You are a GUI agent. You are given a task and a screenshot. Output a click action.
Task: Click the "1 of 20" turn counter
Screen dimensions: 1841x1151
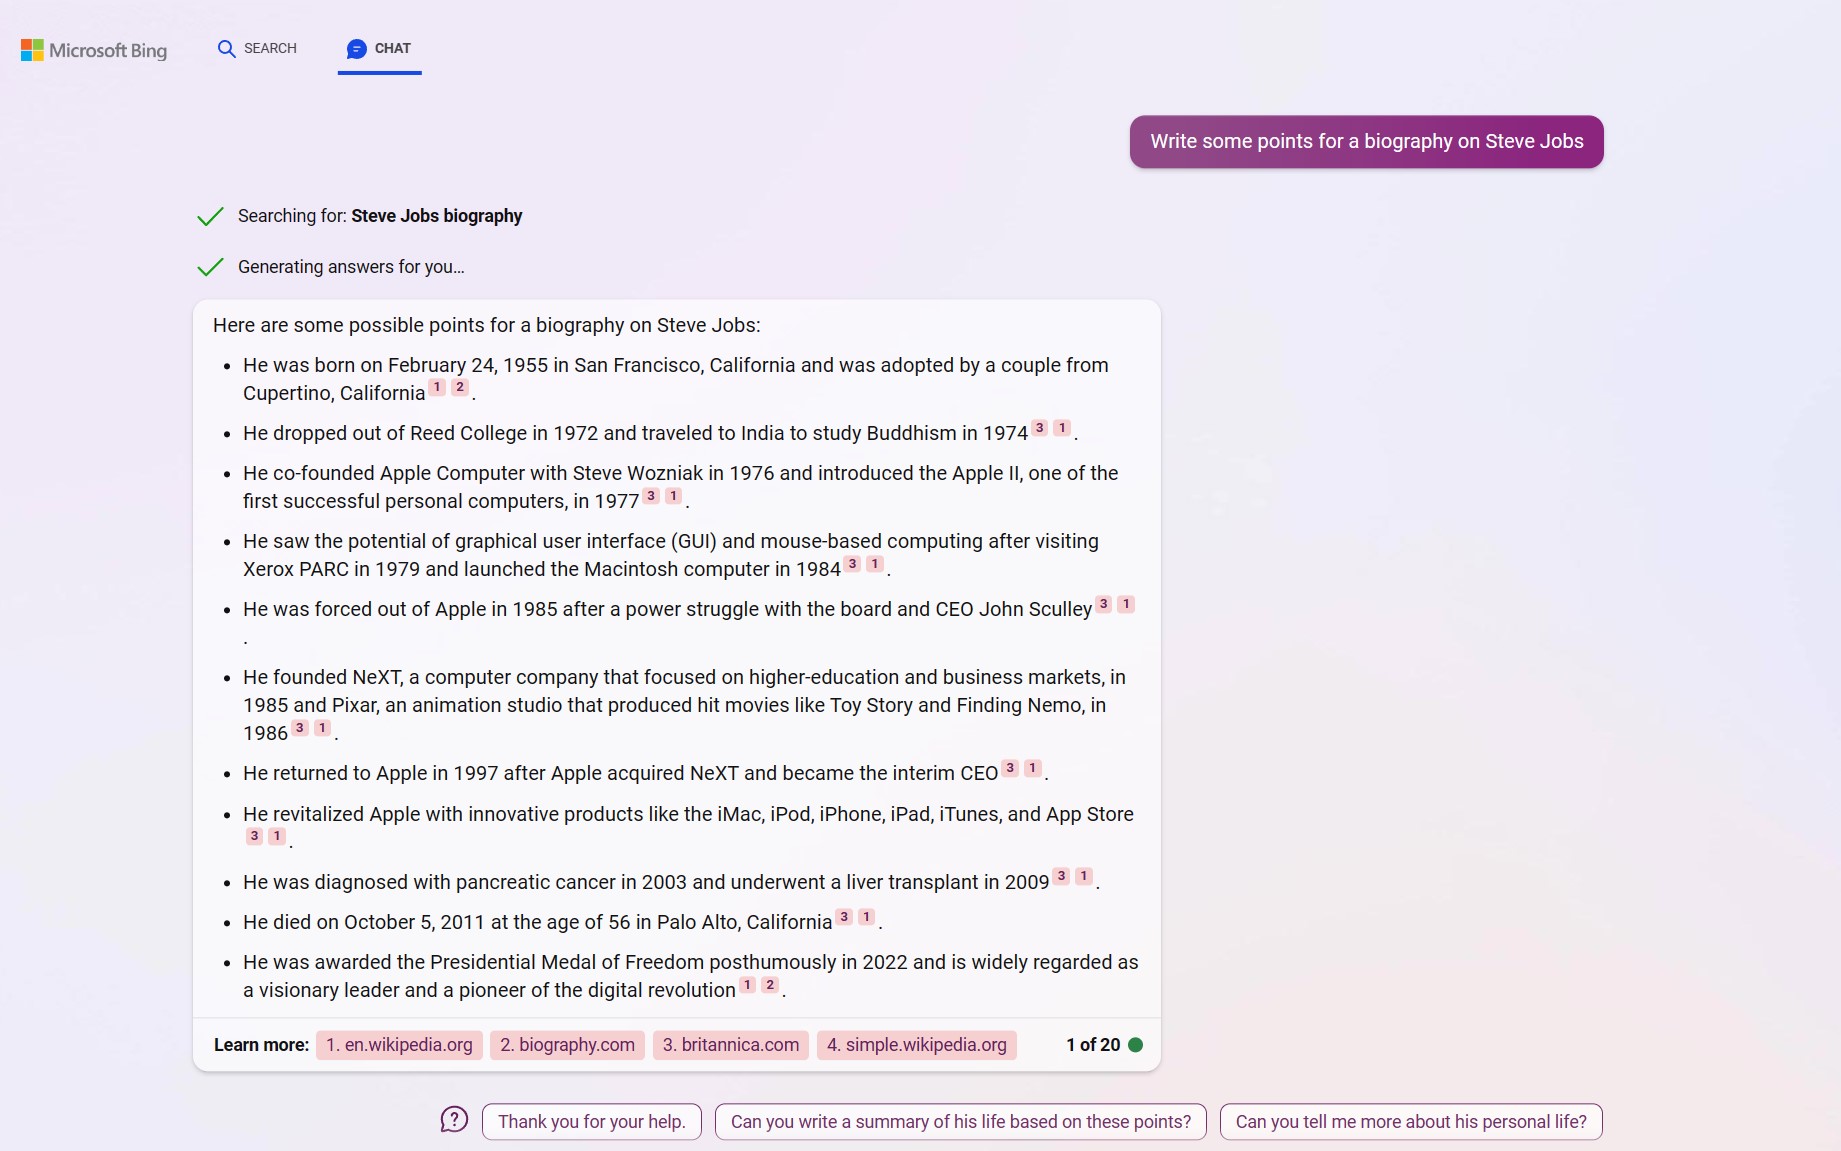[1093, 1045]
